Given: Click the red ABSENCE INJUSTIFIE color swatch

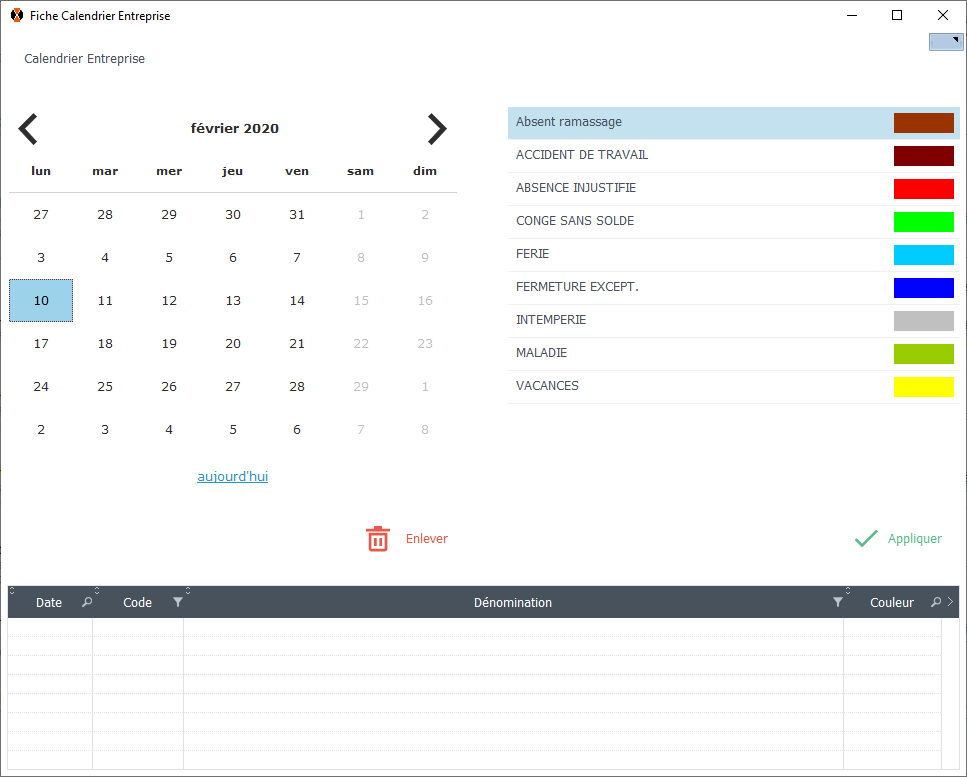Looking at the screenshot, I should [923, 189].
